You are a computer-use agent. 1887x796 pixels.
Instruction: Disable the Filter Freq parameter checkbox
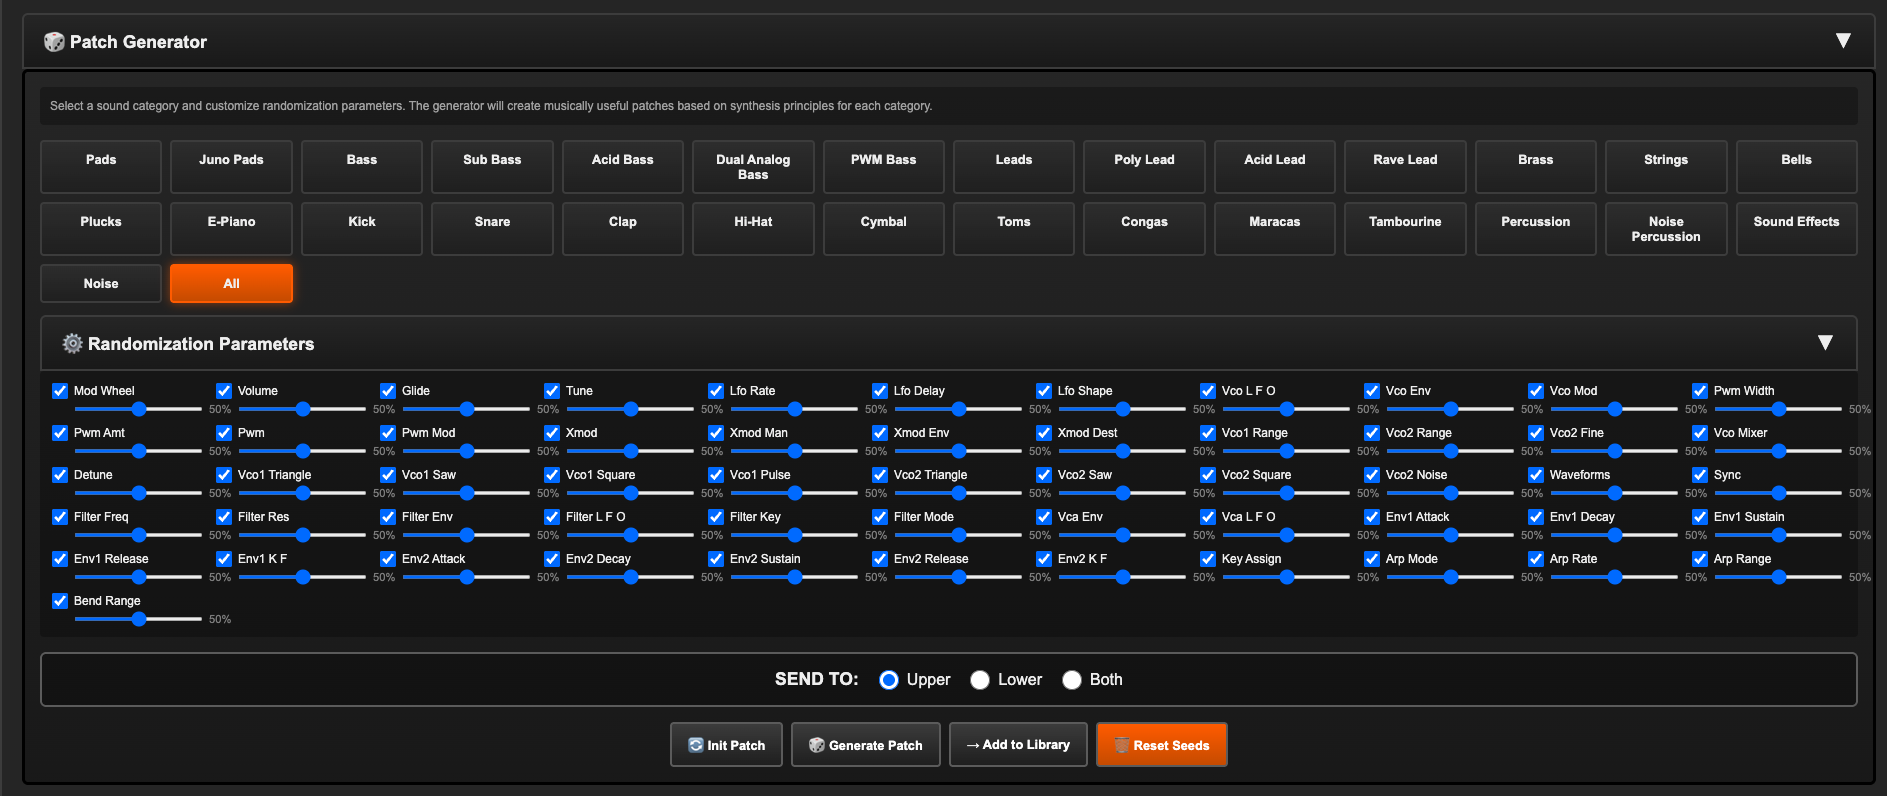60,517
